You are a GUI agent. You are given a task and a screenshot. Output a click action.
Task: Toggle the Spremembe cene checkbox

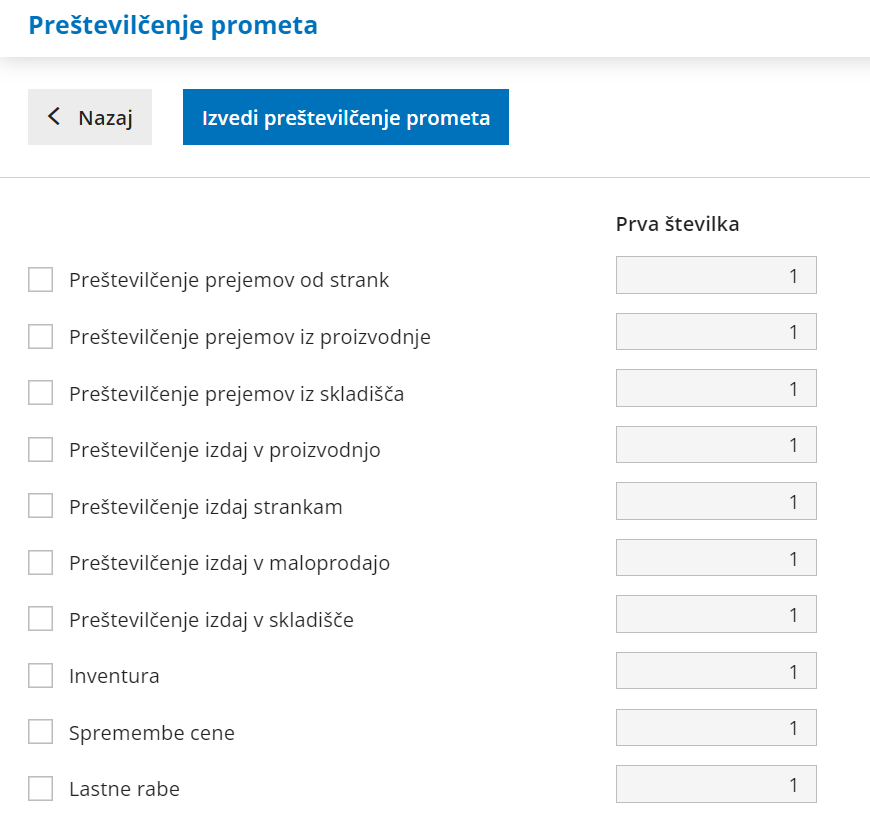(x=41, y=732)
